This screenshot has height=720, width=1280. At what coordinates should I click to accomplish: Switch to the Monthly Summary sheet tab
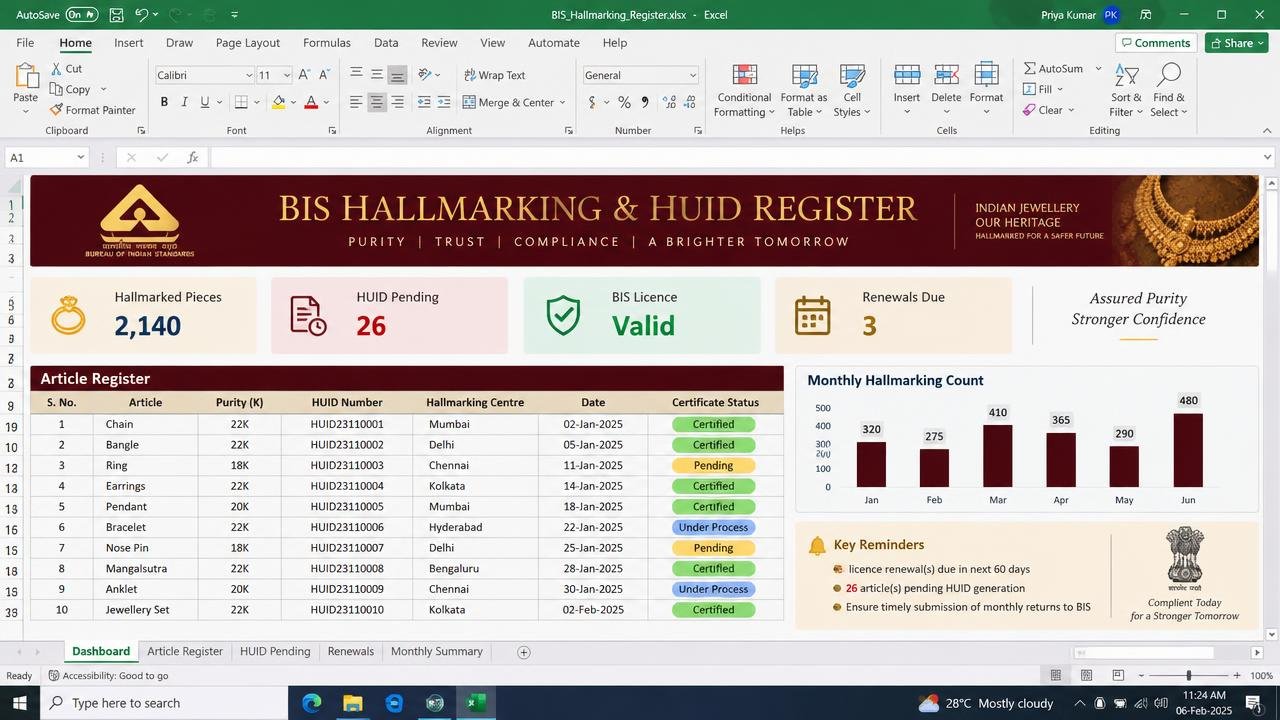coord(437,652)
